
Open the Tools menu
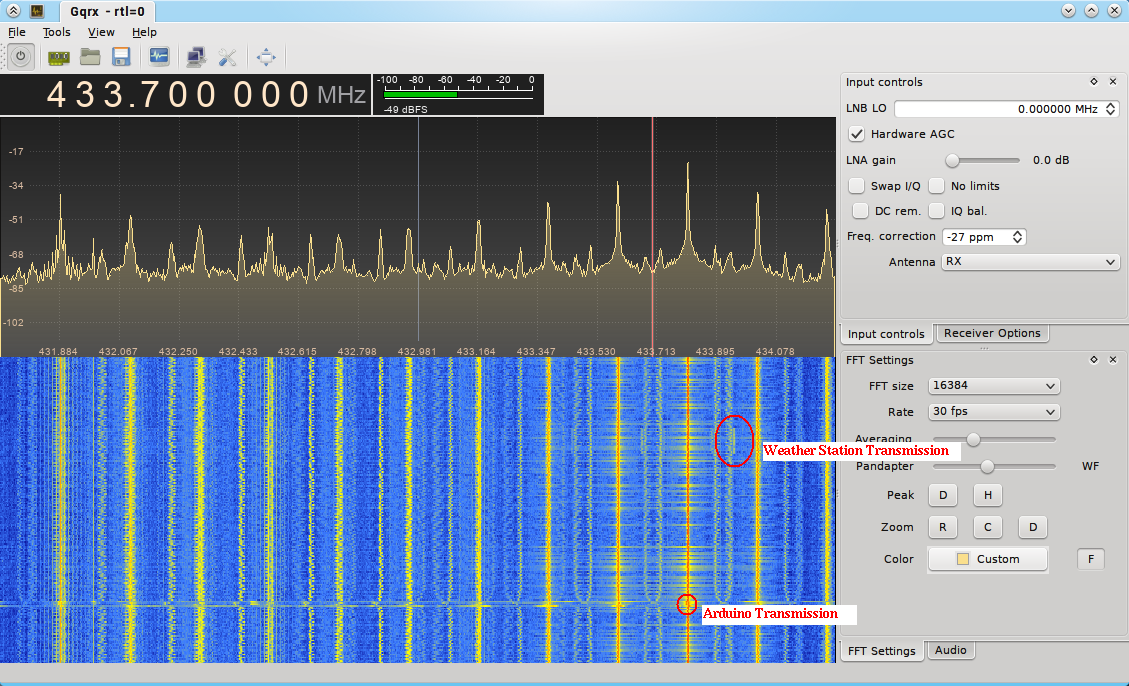(56, 31)
